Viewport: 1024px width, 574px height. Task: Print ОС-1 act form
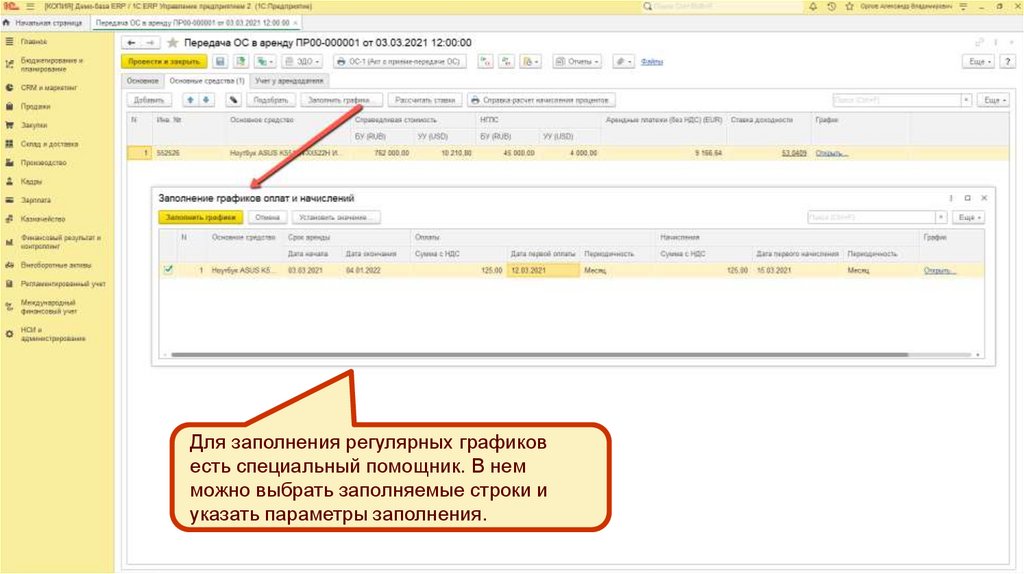tap(399, 61)
